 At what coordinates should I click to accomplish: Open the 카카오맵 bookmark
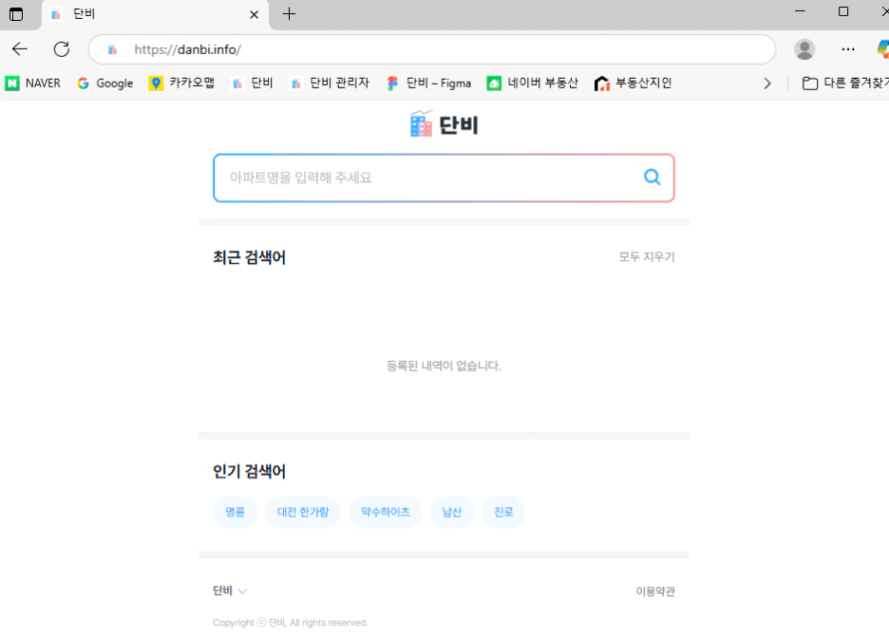pyautogui.click(x=181, y=83)
